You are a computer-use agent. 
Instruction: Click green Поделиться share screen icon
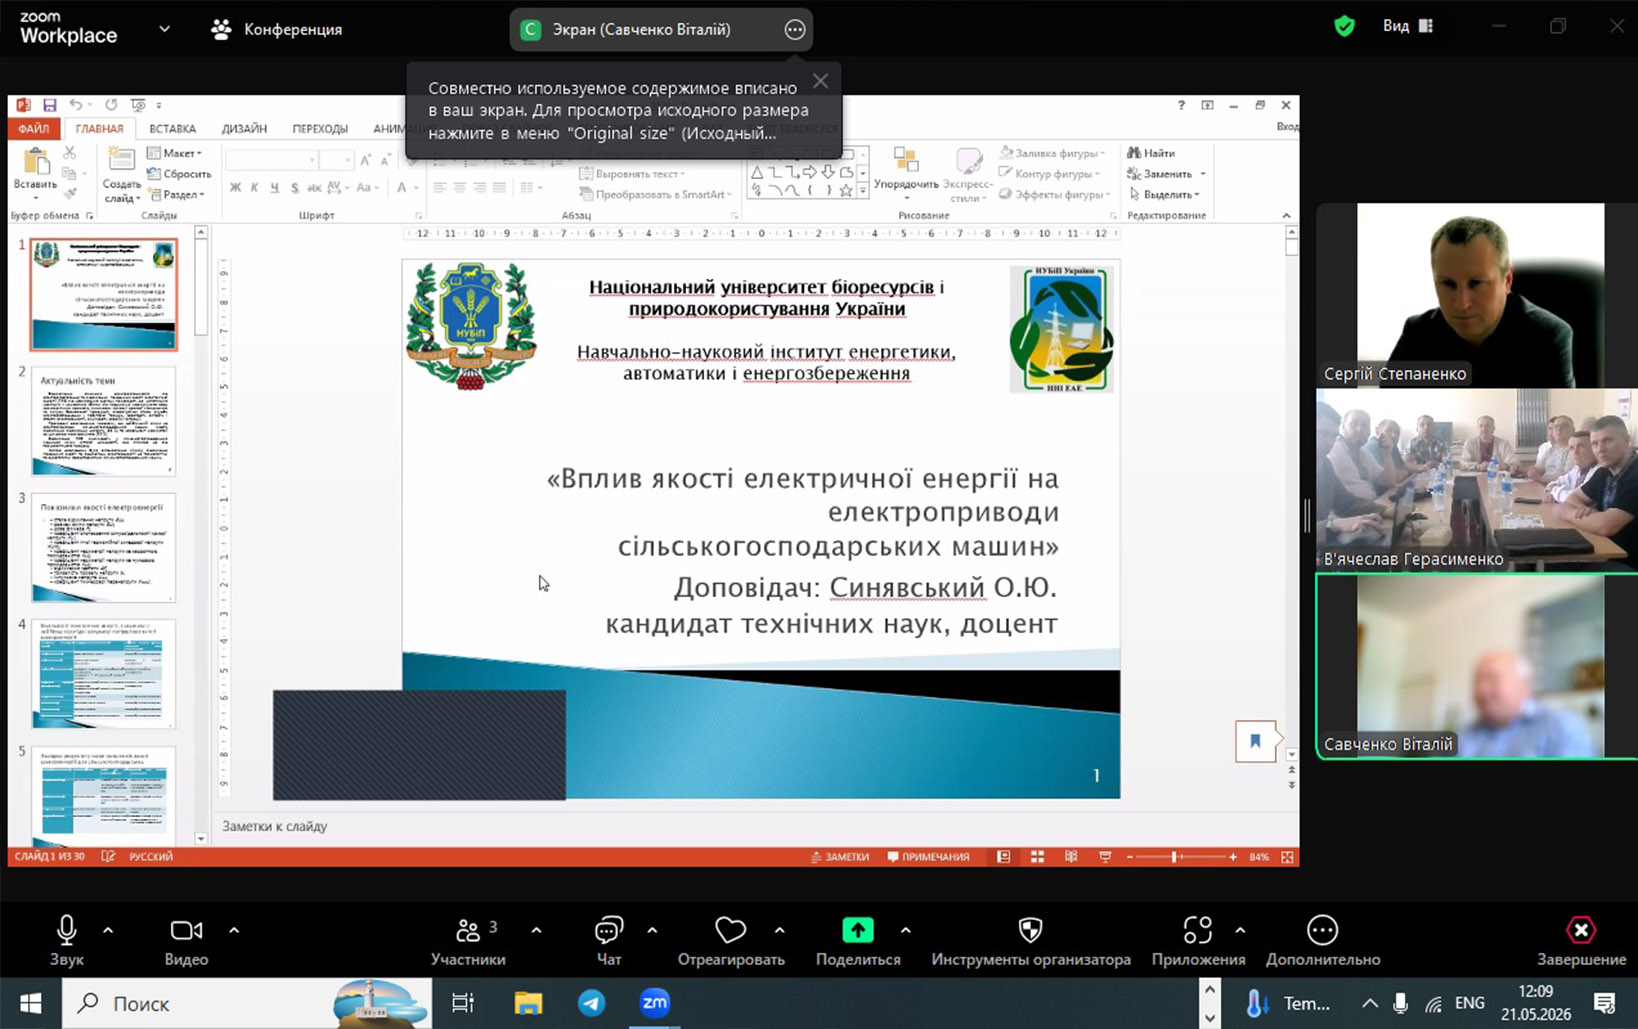[x=858, y=930]
